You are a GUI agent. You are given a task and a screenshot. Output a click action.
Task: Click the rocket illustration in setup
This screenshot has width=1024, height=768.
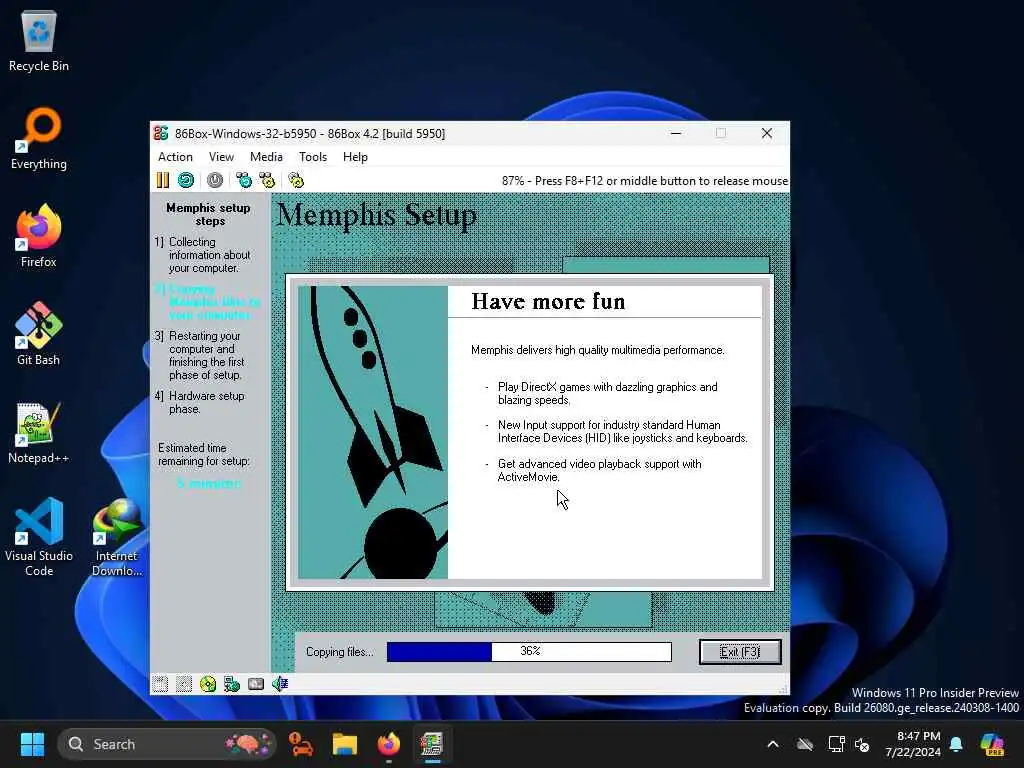[x=373, y=432]
